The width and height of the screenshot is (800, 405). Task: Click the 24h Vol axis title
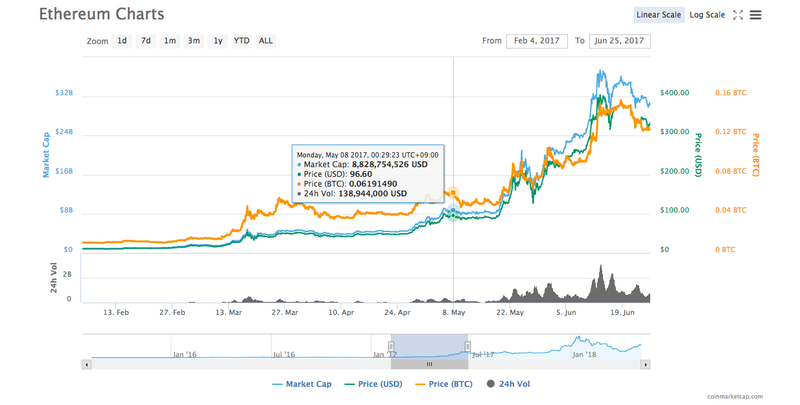54,278
